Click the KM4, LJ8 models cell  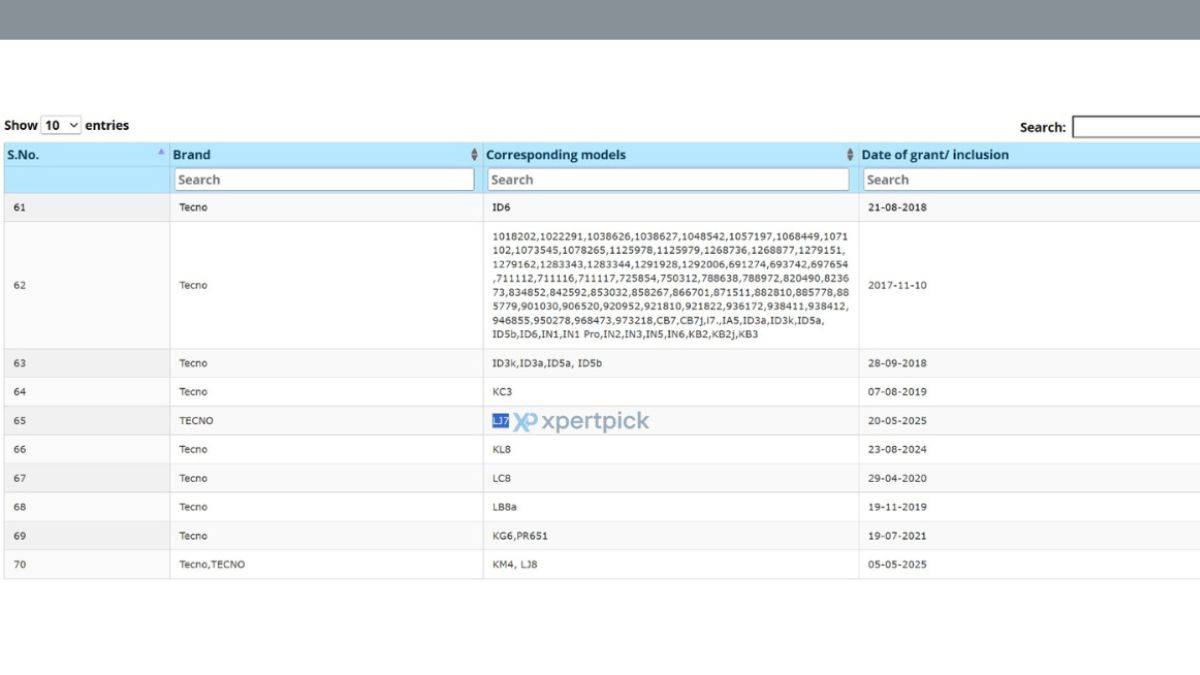tap(515, 564)
